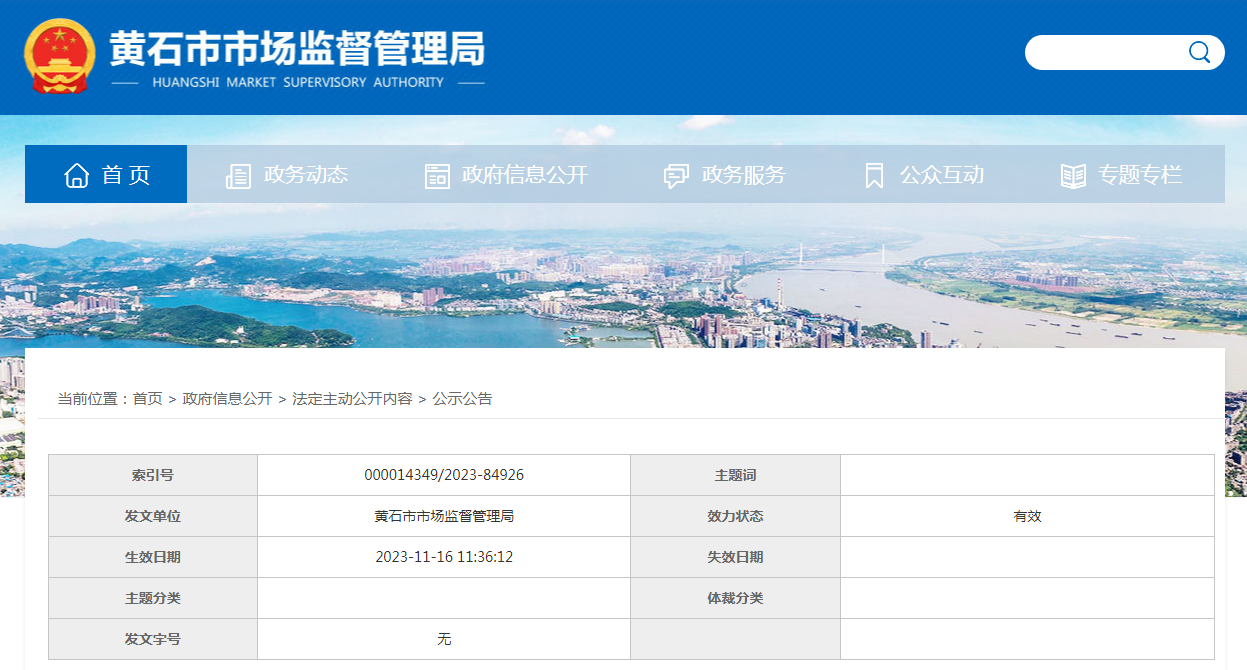This screenshot has height=670, width=1247.
Task: Click the 政府信息公开 panel icon
Action: point(437,176)
